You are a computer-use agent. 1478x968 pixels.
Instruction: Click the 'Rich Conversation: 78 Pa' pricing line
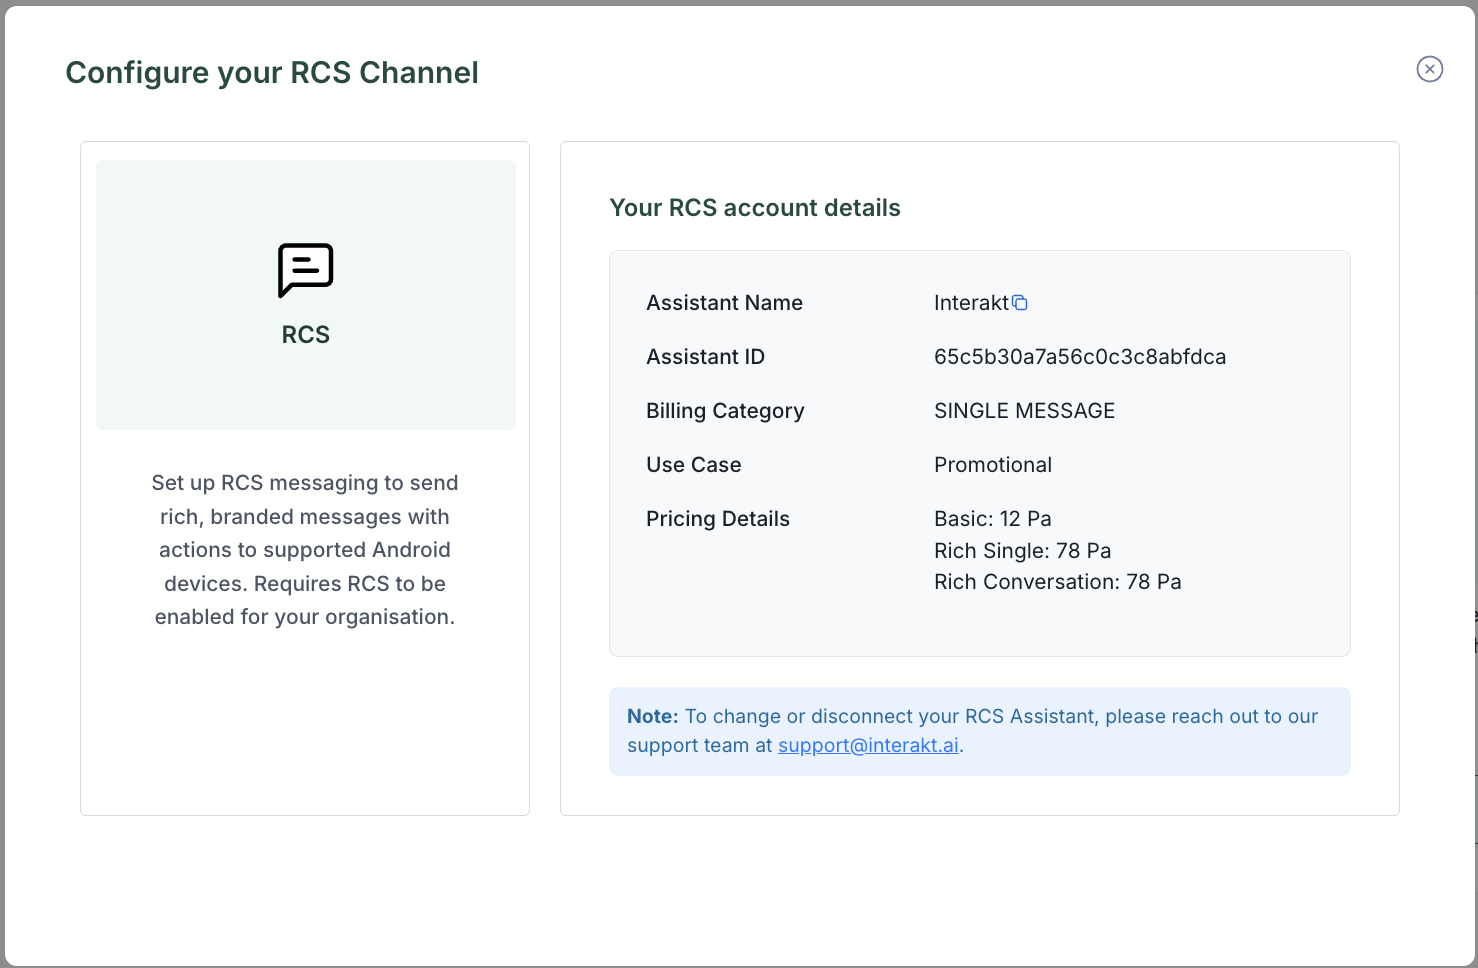pyautogui.click(x=1057, y=582)
